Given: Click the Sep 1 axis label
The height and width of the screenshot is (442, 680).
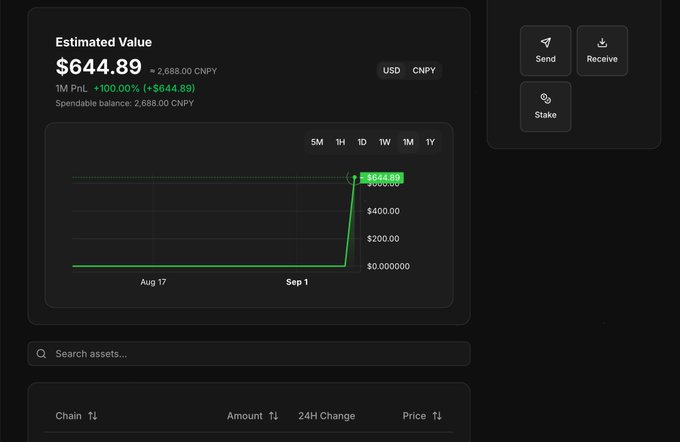Looking at the screenshot, I should click(x=297, y=282).
